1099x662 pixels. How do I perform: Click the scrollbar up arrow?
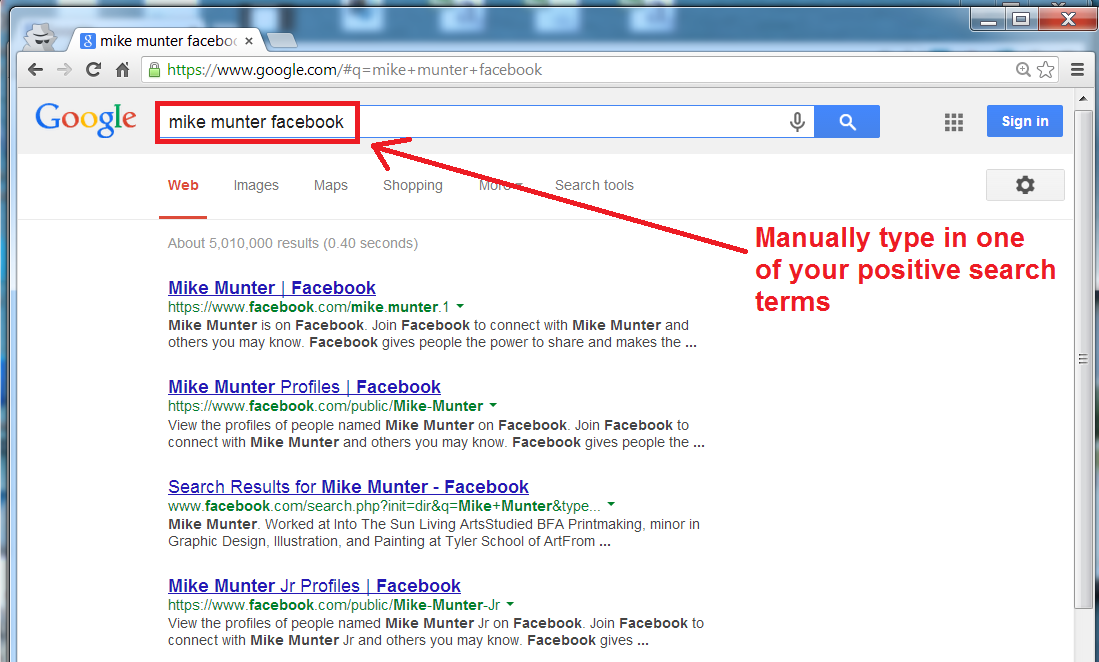(x=1083, y=99)
